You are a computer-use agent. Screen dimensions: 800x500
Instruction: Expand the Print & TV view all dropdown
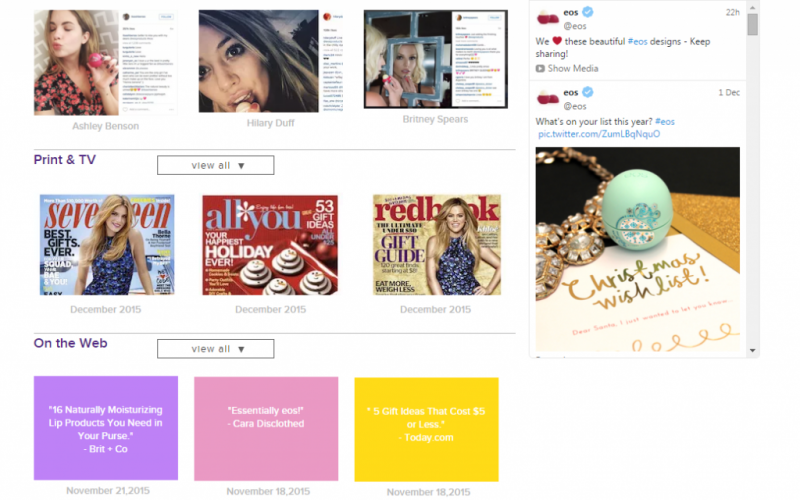pyautogui.click(x=215, y=165)
